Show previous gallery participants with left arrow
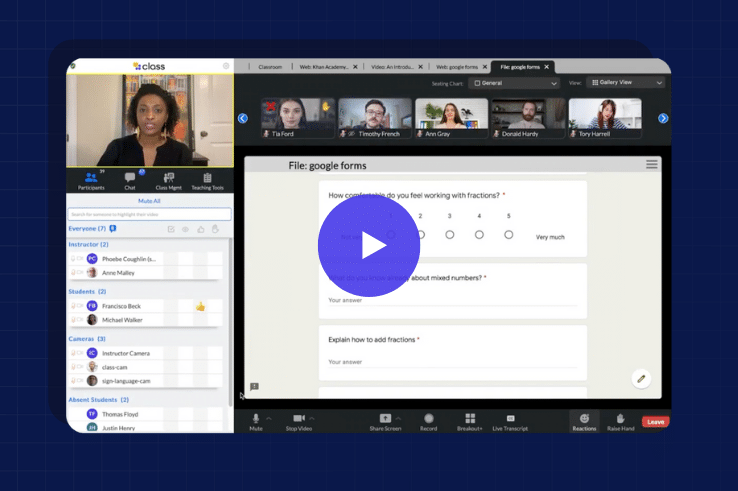 [x=243, y=118]
